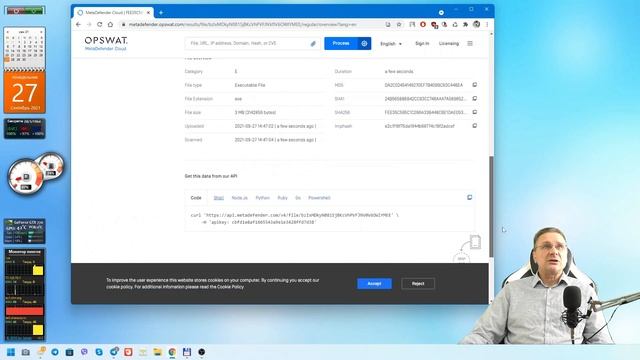This screenshot has height=360, width=640.
Task: Open Chrome three-dot menu
Action: pyautogui.click(x=487, y=24)
